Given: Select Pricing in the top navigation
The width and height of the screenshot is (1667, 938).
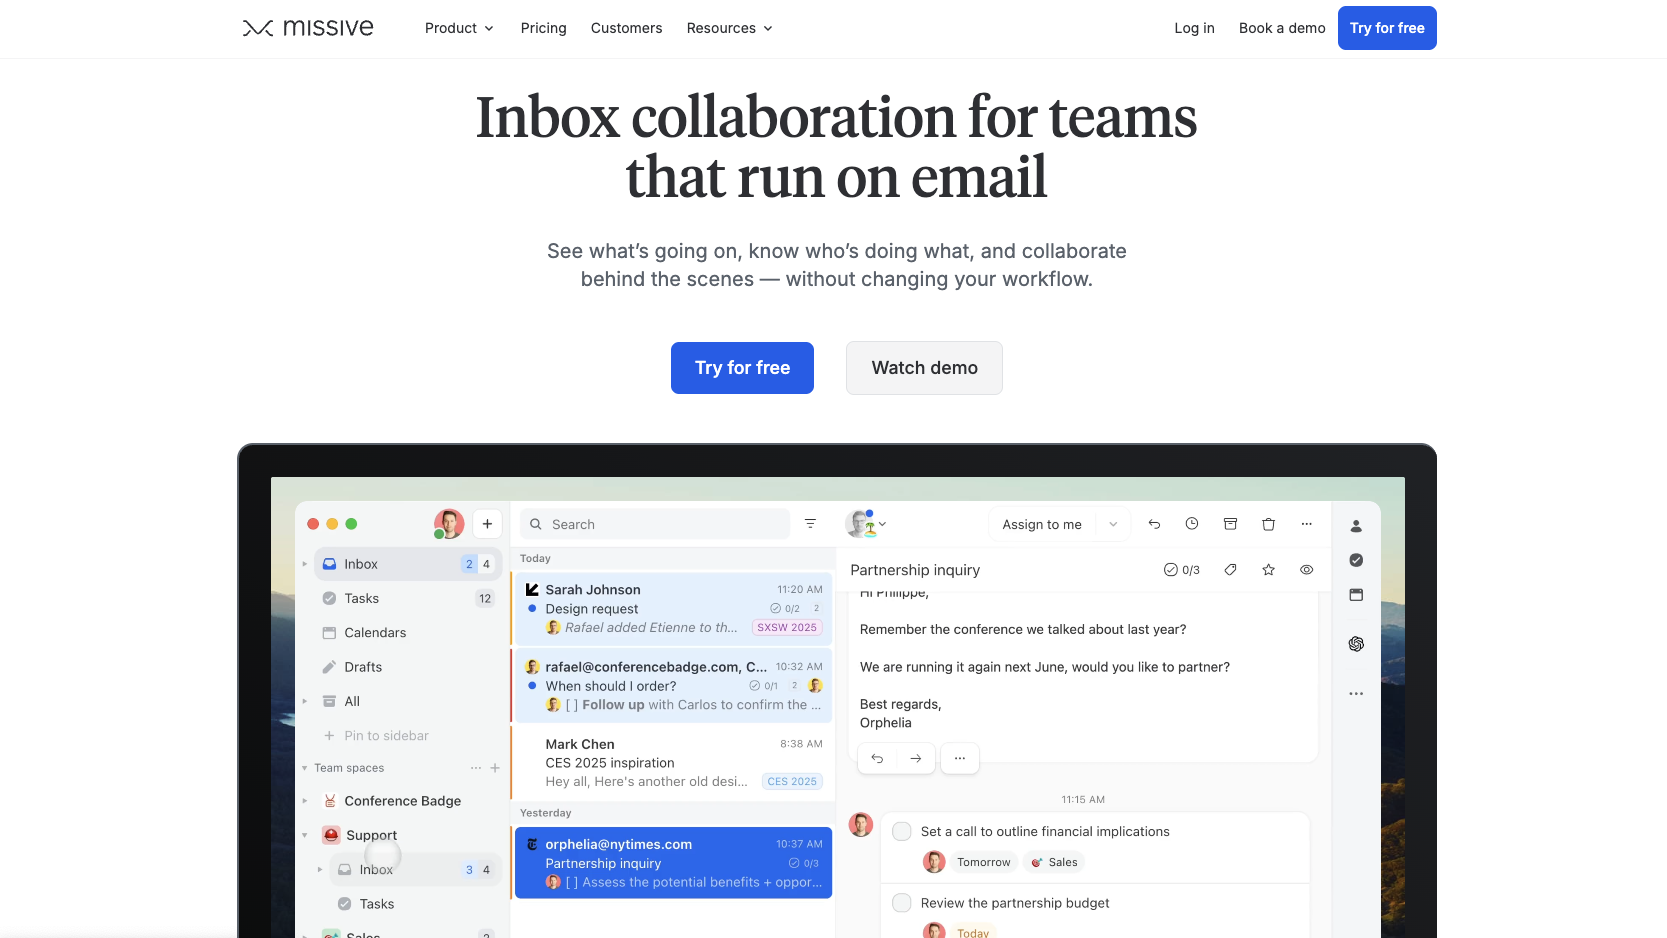Looking at the screenshot, I should (543, 28).
